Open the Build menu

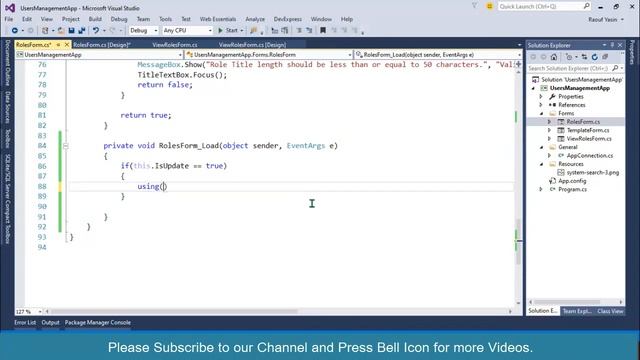click(x=95, y=19)
